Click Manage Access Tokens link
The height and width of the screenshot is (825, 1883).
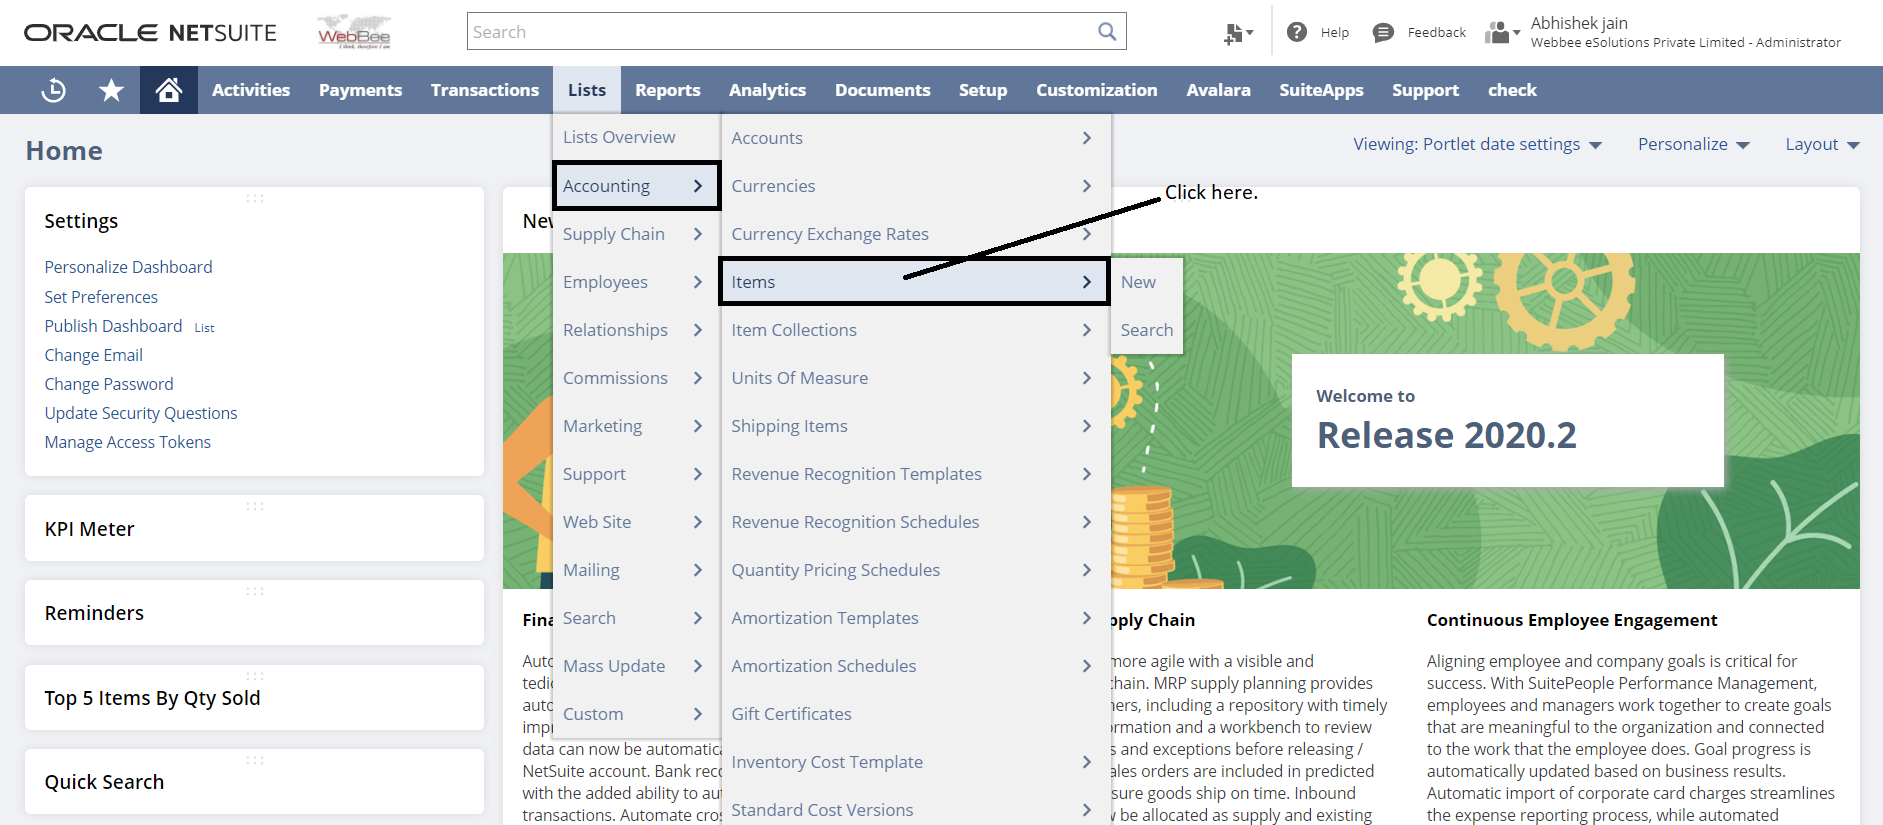pyautogui.click(x=128, y=442)
